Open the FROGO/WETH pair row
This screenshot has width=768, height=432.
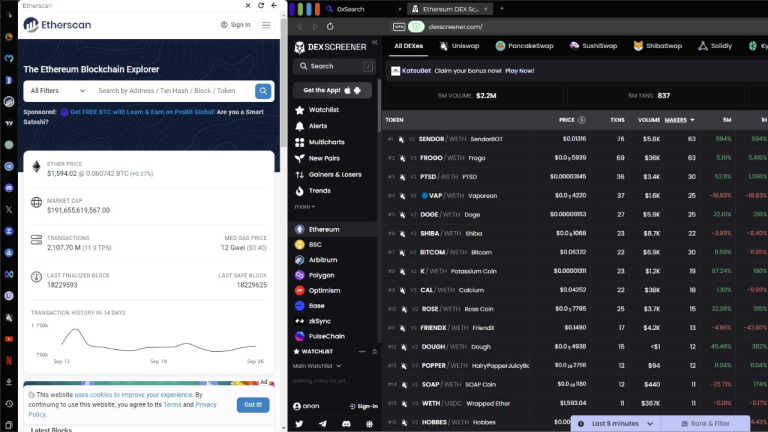(x=575, y=158)
